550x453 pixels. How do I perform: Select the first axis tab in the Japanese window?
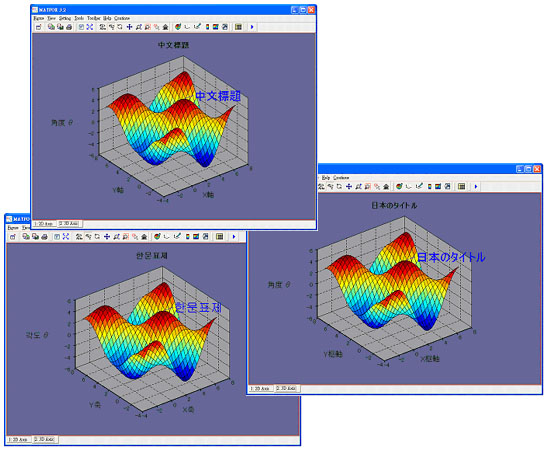260,388
